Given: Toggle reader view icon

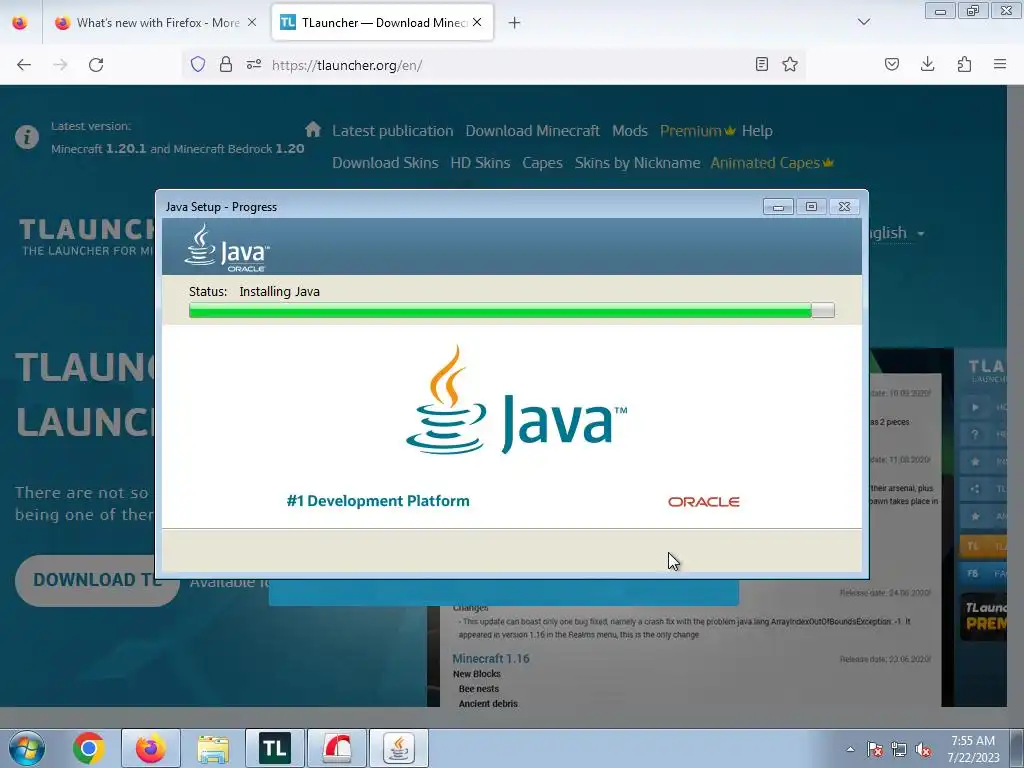Looking at the screenshot, I should pos(761,64).
